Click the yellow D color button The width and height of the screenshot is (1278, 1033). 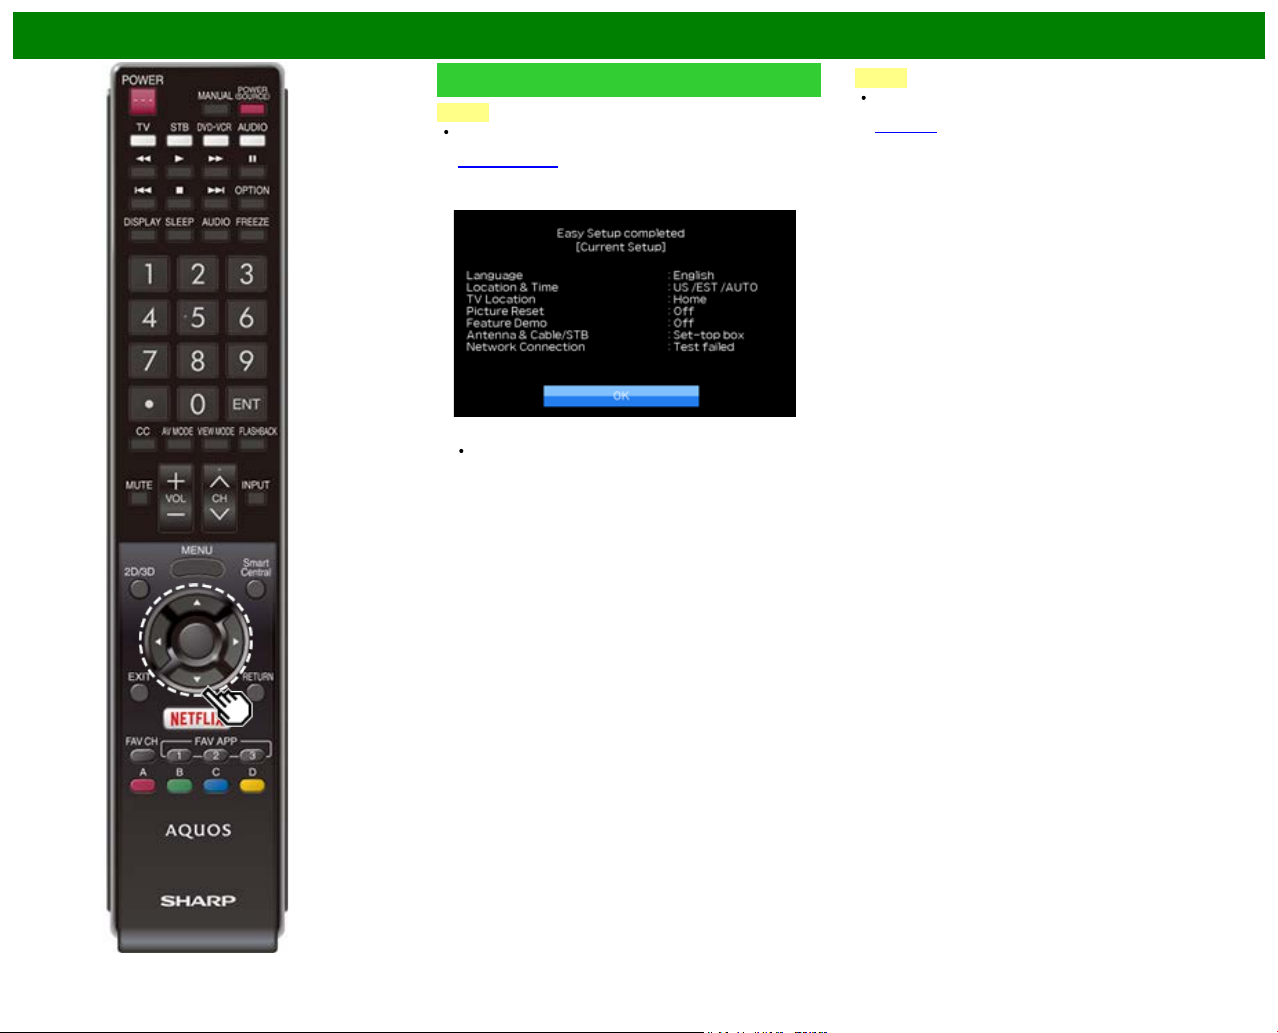pyautogui.click(x=252, y=786)
